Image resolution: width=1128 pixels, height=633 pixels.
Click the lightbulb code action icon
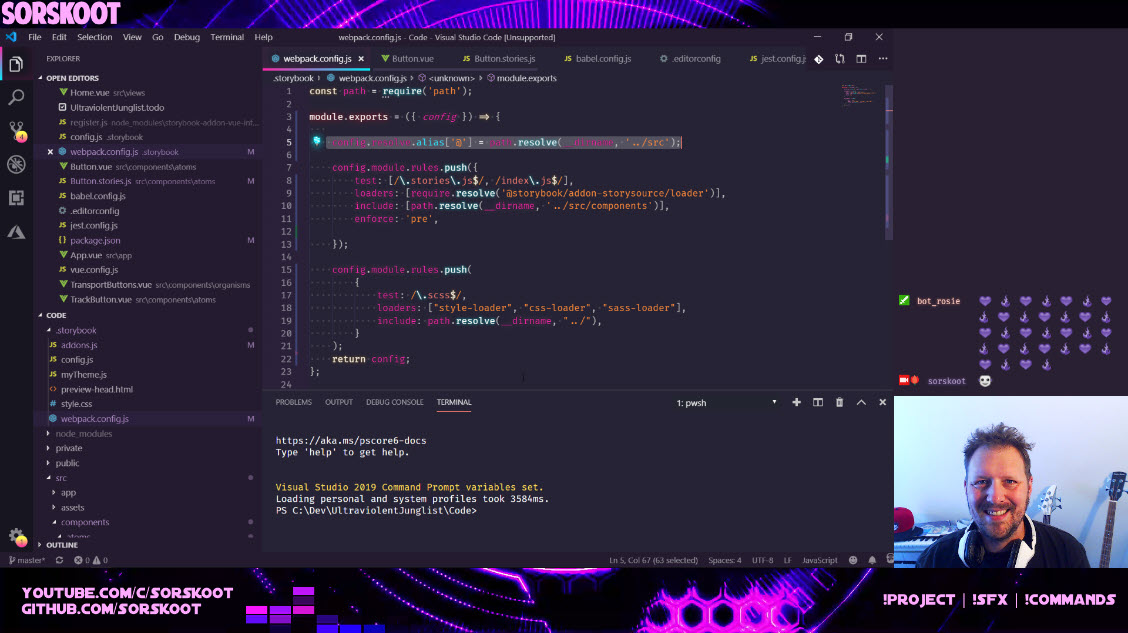point(317,141)
